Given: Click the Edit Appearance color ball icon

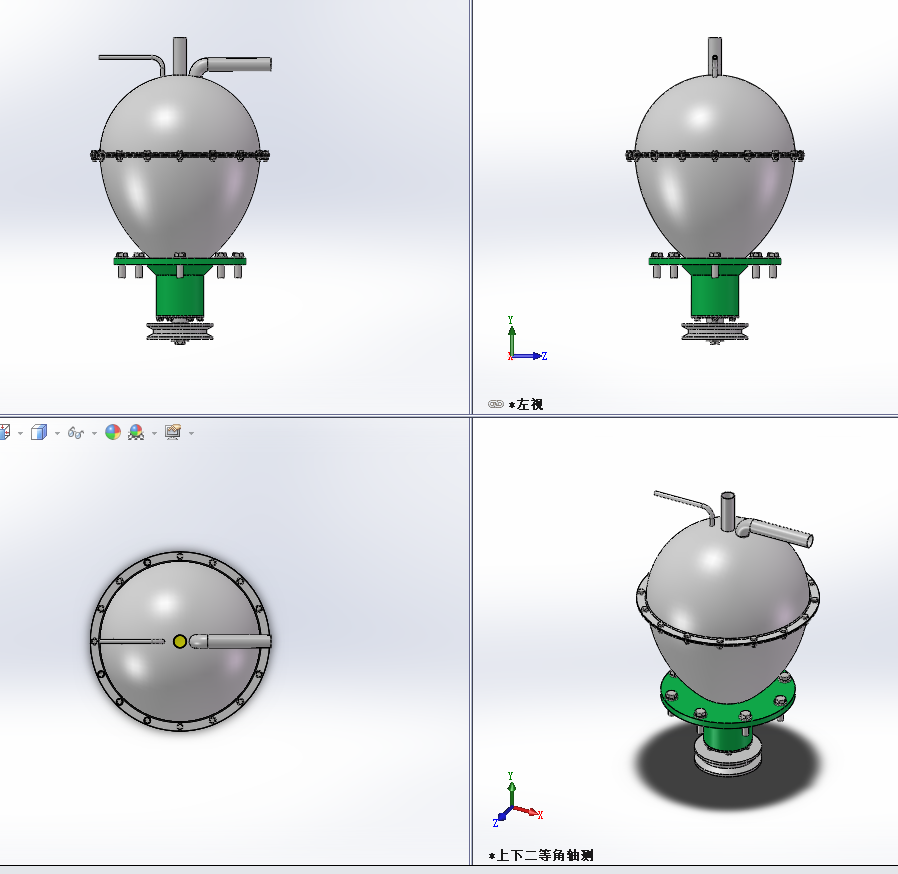Looking at the screenshot, I should pos(113,432).
